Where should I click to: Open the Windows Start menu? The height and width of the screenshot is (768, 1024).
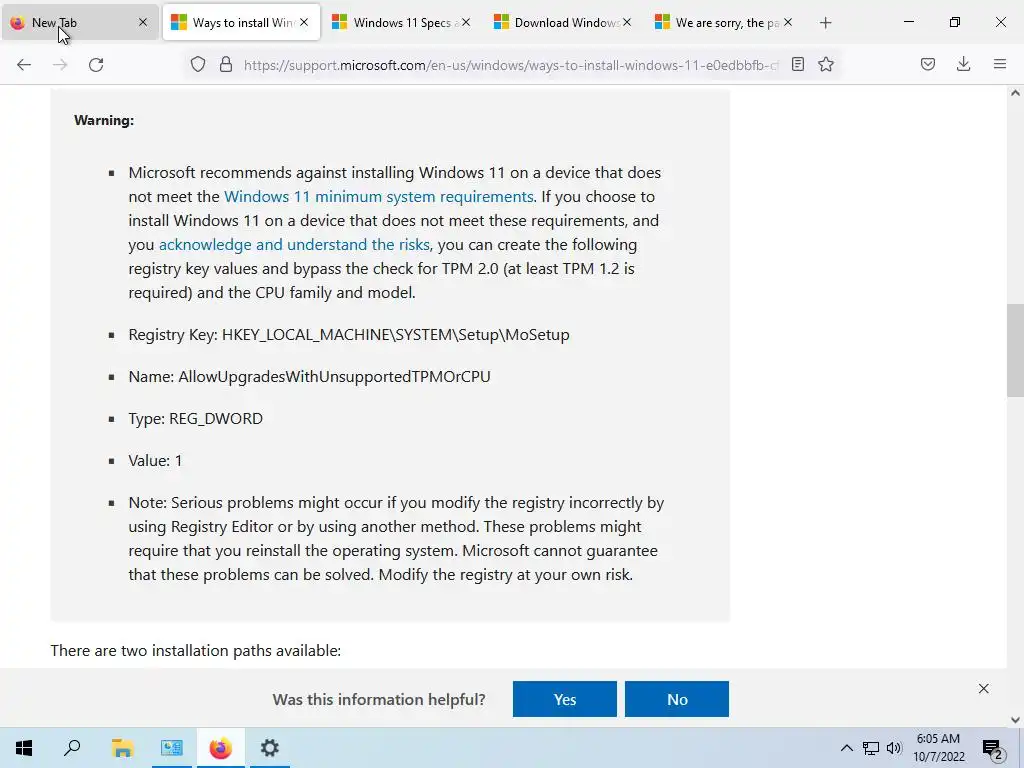coord(24,748)
